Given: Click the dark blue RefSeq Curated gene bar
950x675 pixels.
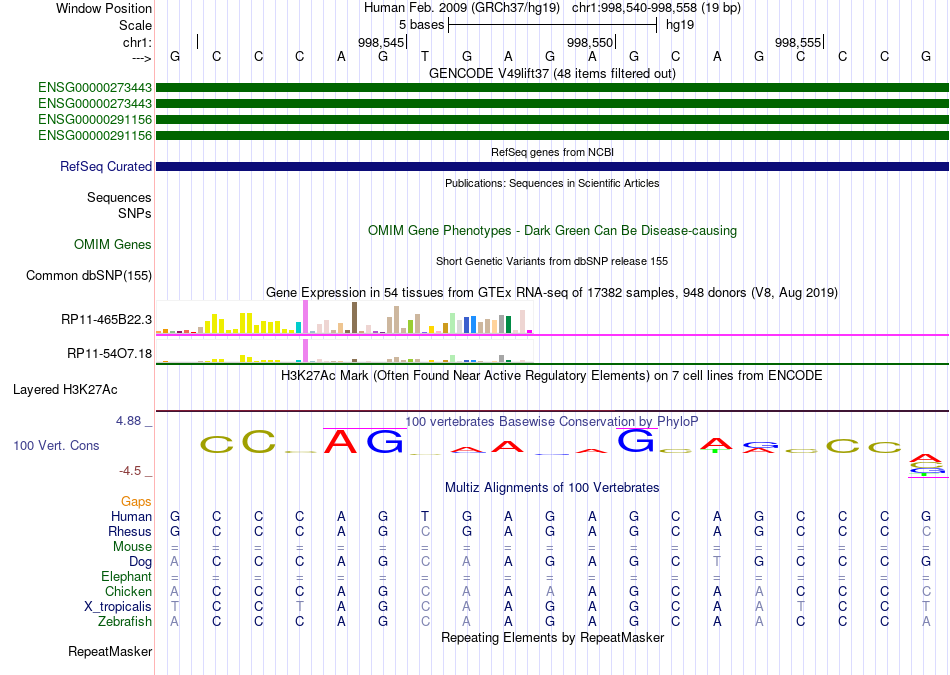Looking at the screenshot, I should (552, 166).
